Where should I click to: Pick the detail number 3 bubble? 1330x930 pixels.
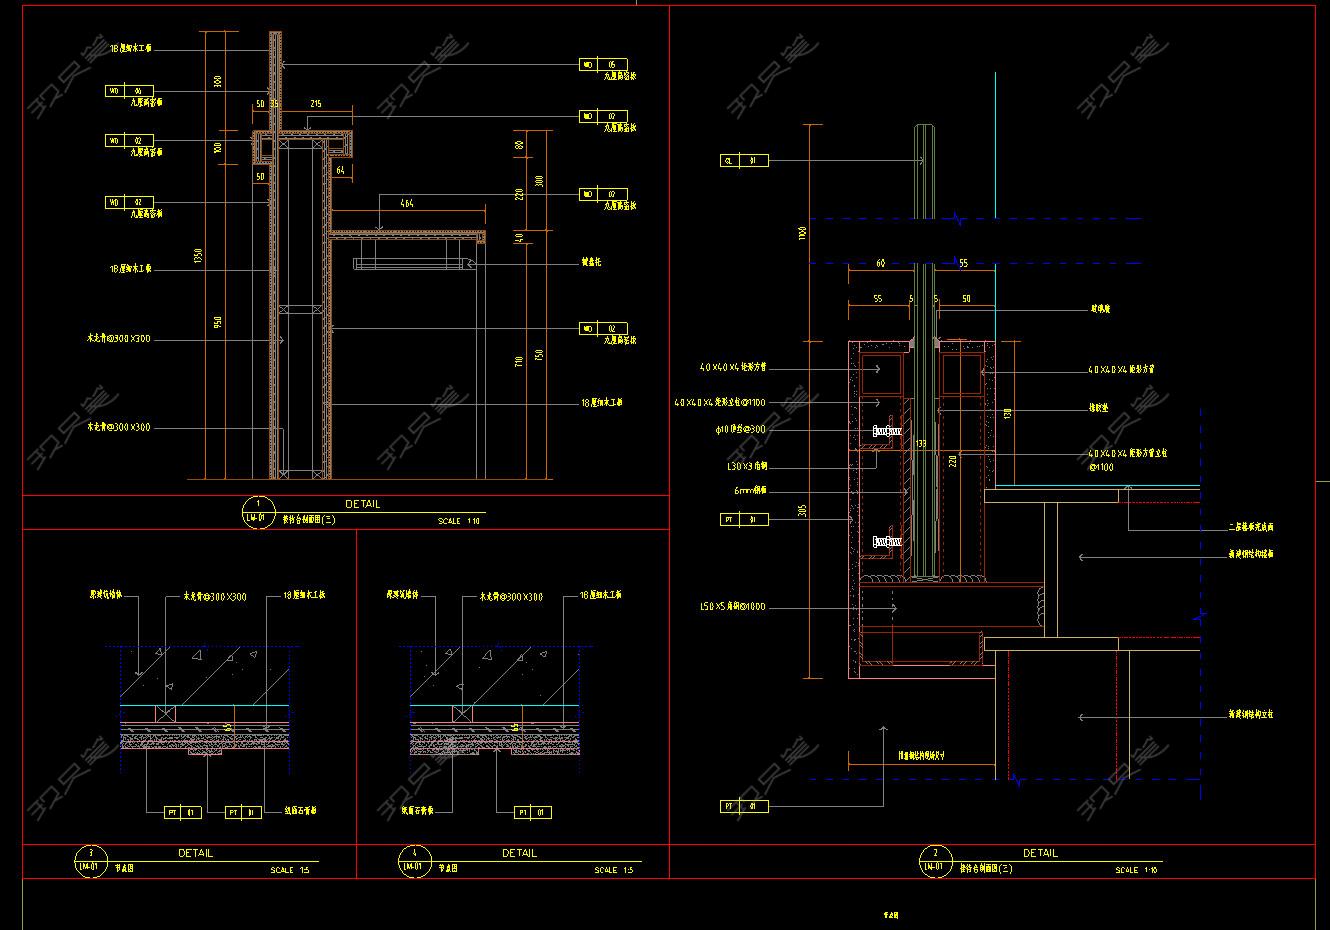click(91, 860)
